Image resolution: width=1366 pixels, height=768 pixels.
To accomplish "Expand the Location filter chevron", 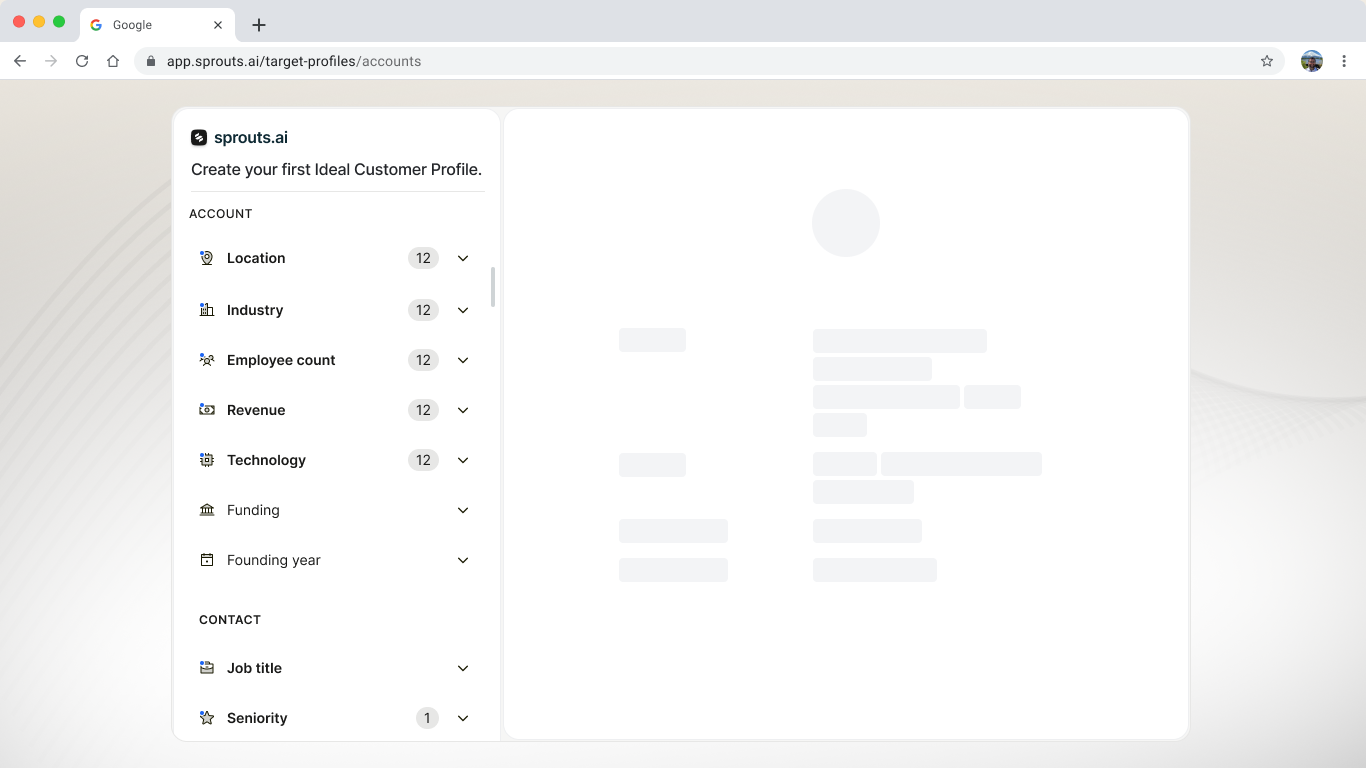I will click(463, 258).
